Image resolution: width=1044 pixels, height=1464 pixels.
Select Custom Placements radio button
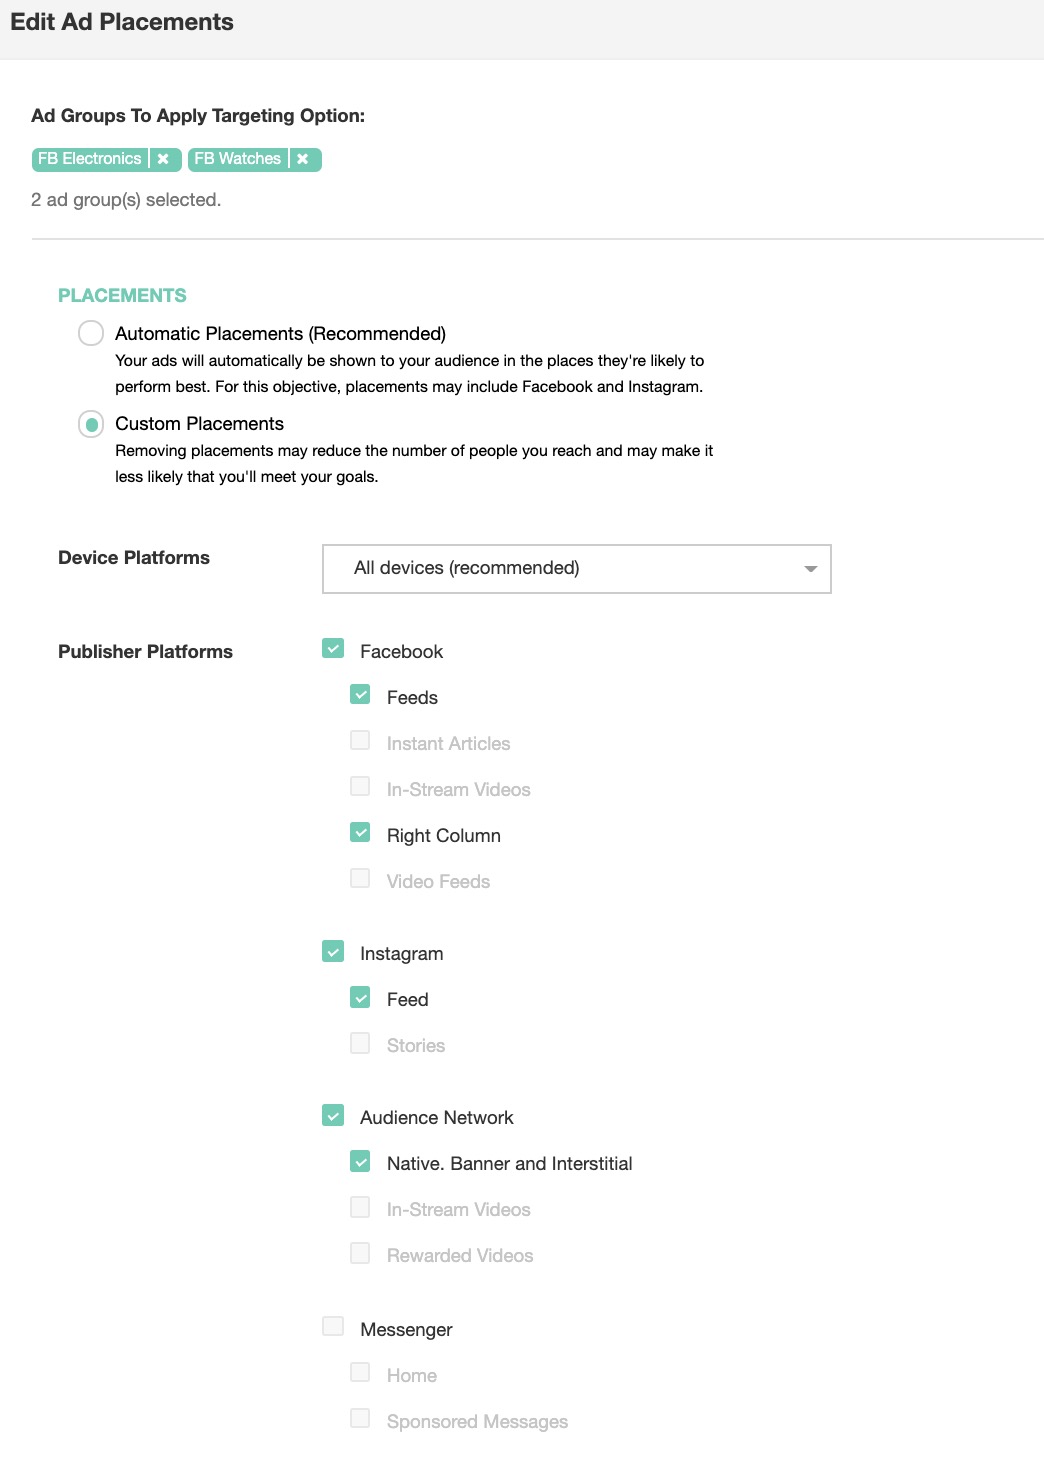coord(91,424)
